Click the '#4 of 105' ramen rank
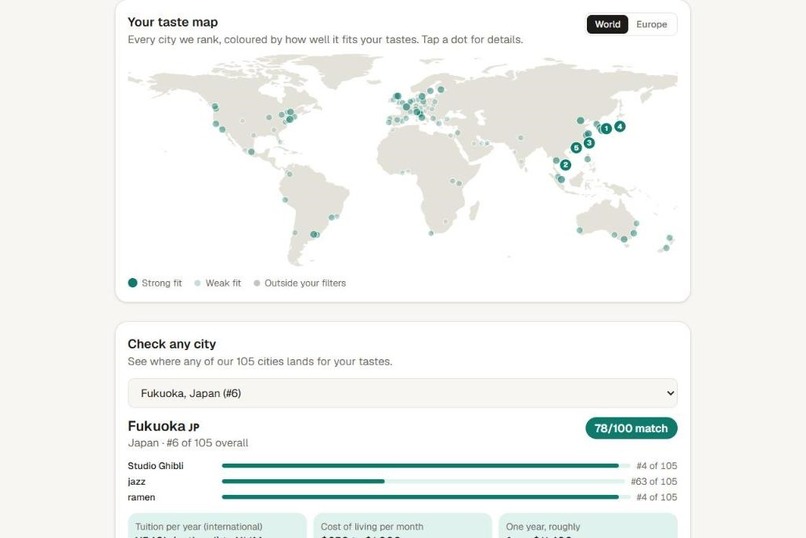This screenshot has width=806, height=538. point(656,497)
